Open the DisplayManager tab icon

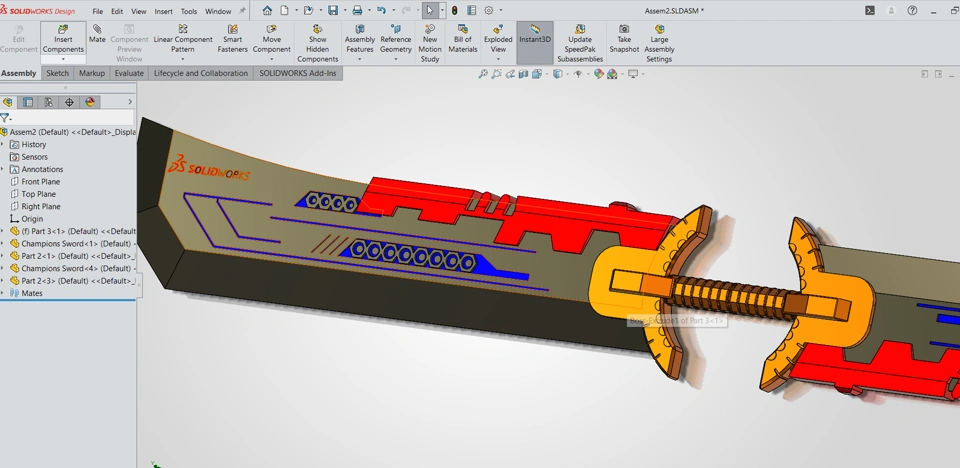tap(90, 102)
